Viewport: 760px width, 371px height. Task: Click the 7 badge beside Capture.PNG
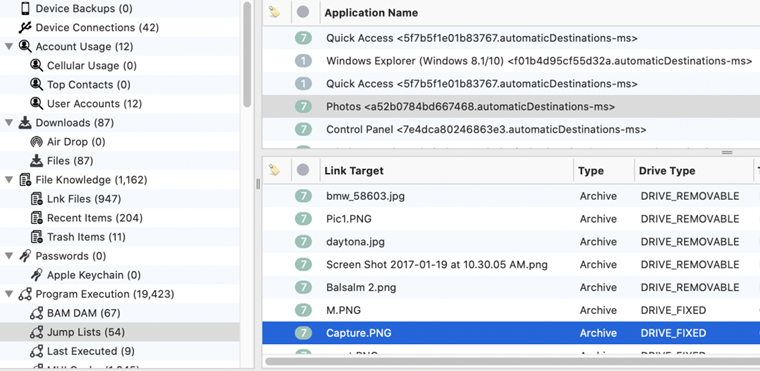click(303, 333)
